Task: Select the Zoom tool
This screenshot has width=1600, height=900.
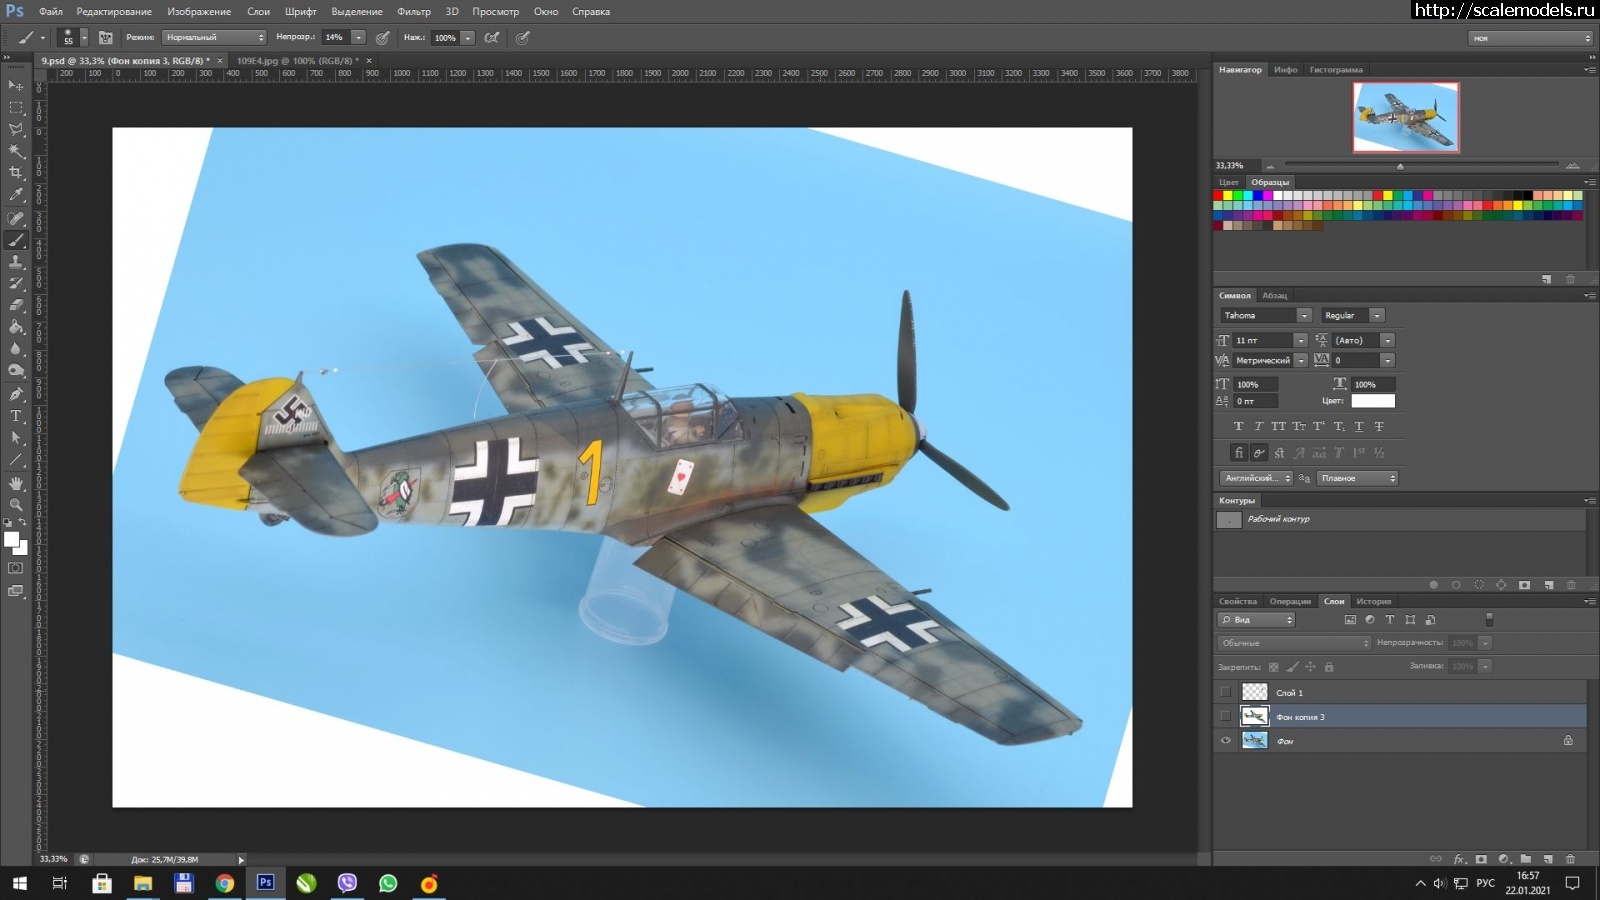Action: [16, 505]
